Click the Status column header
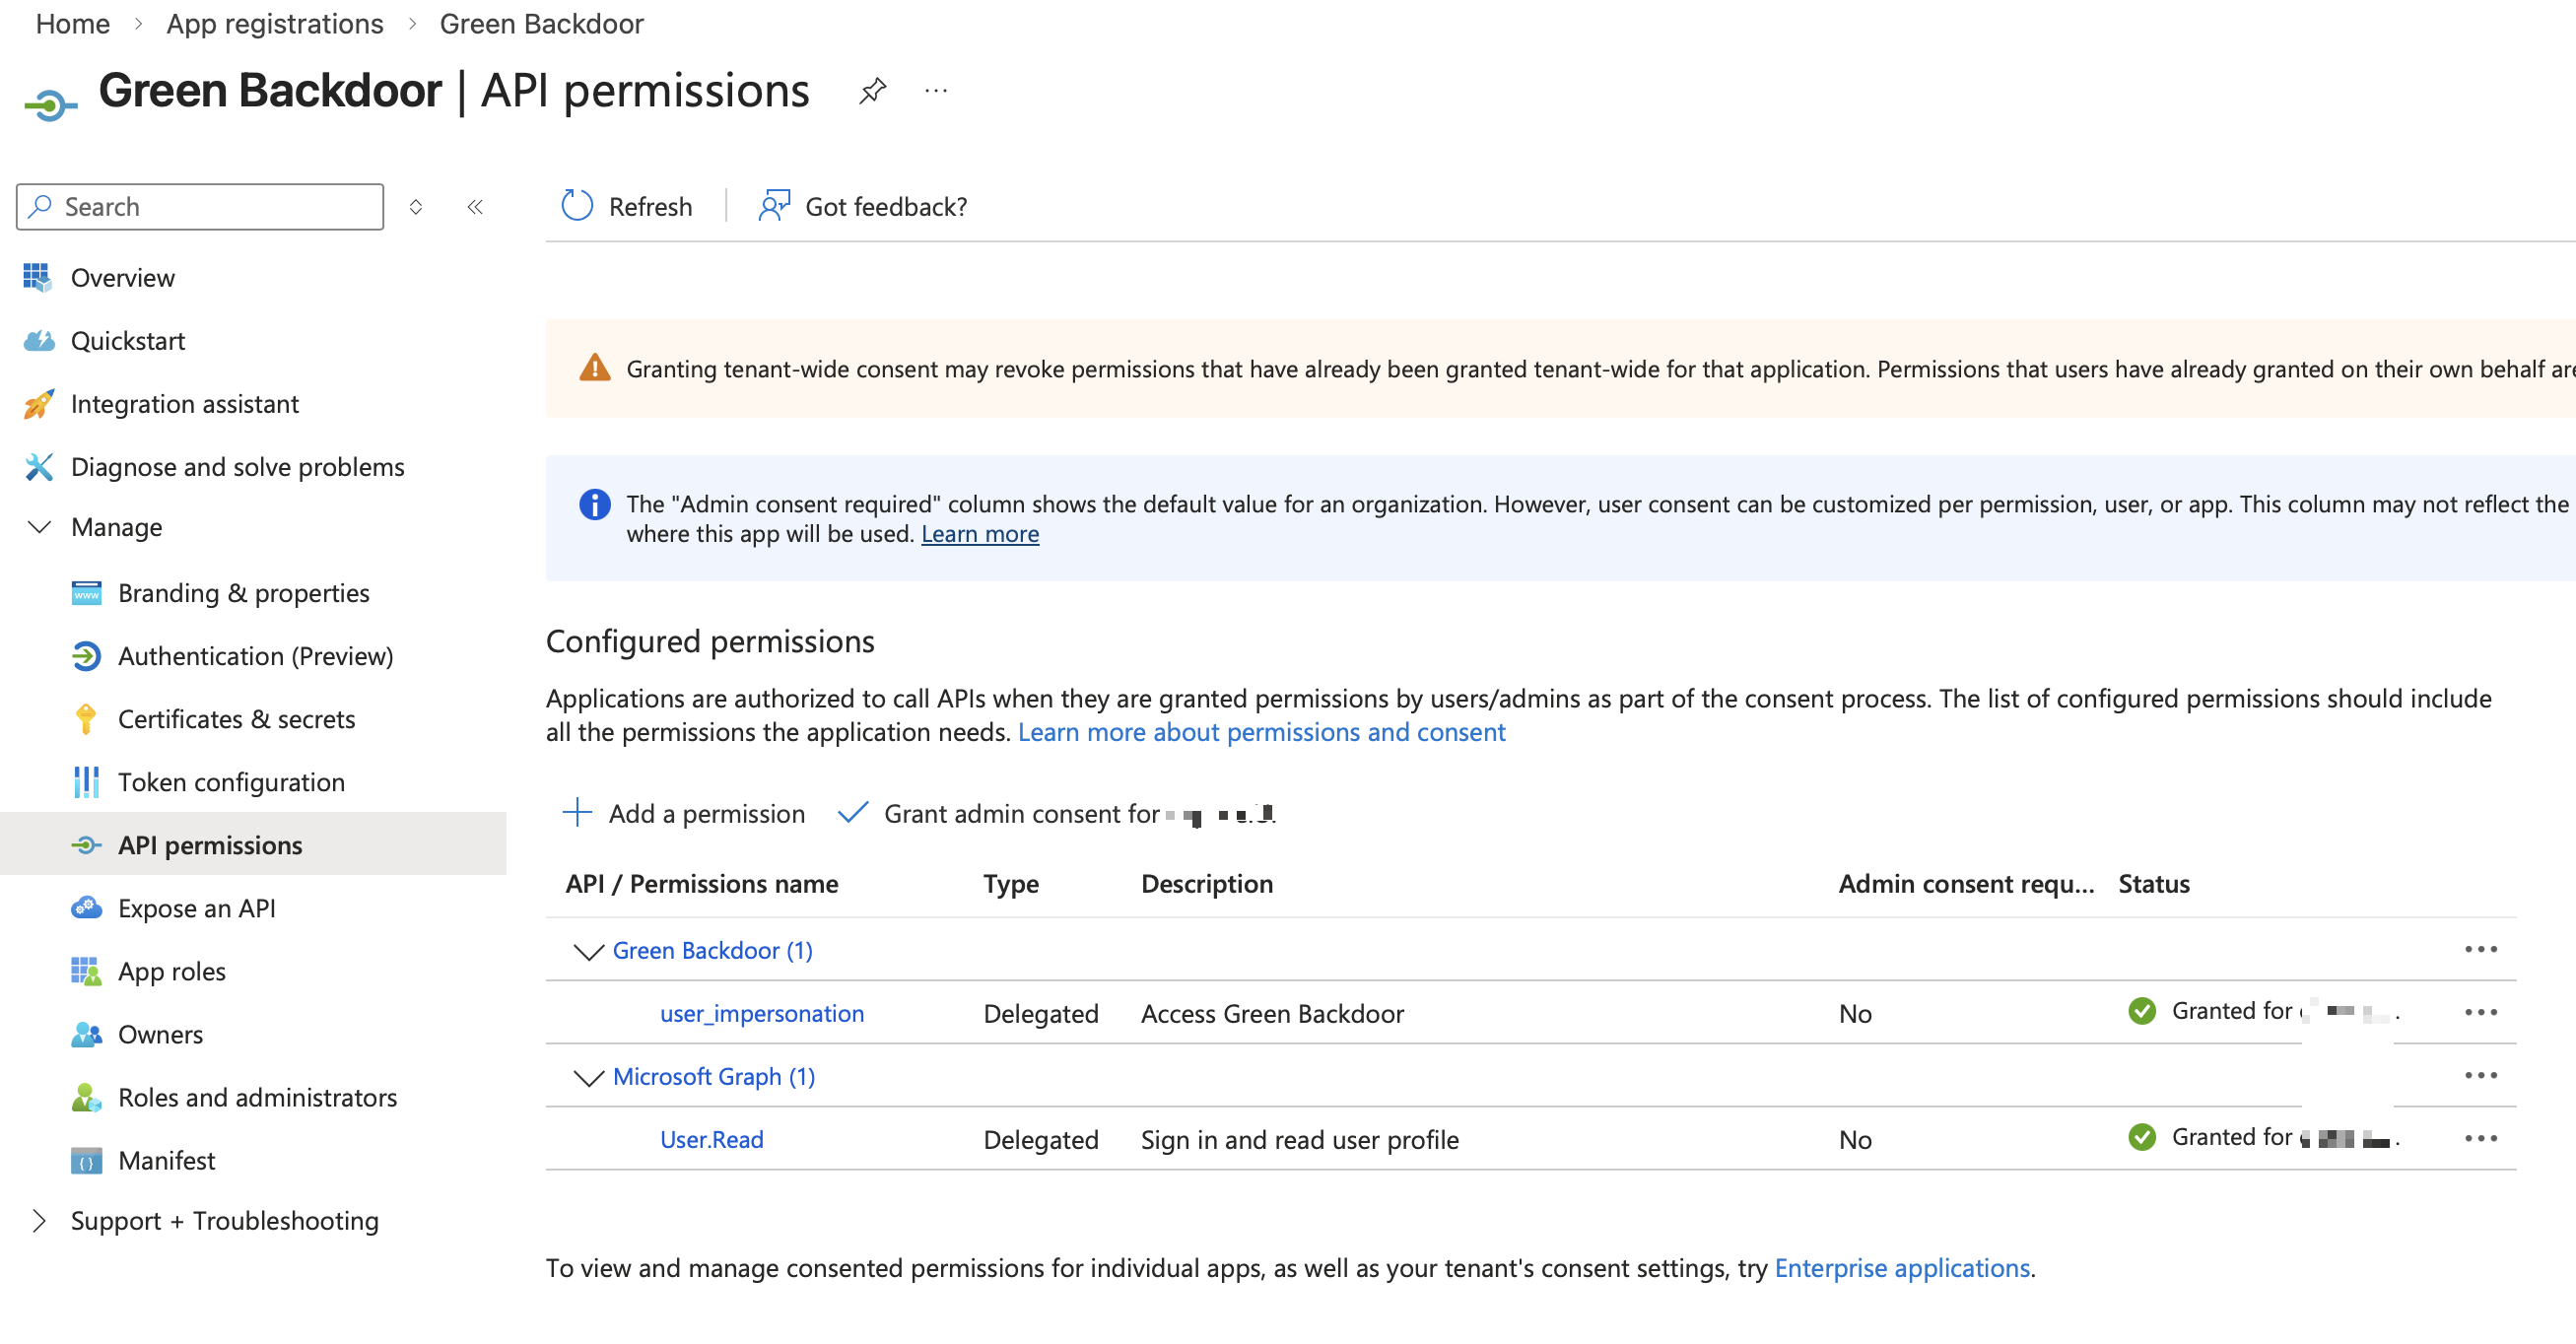This screenshot has height=1344, width=2576. click(x=2153, y=884)
